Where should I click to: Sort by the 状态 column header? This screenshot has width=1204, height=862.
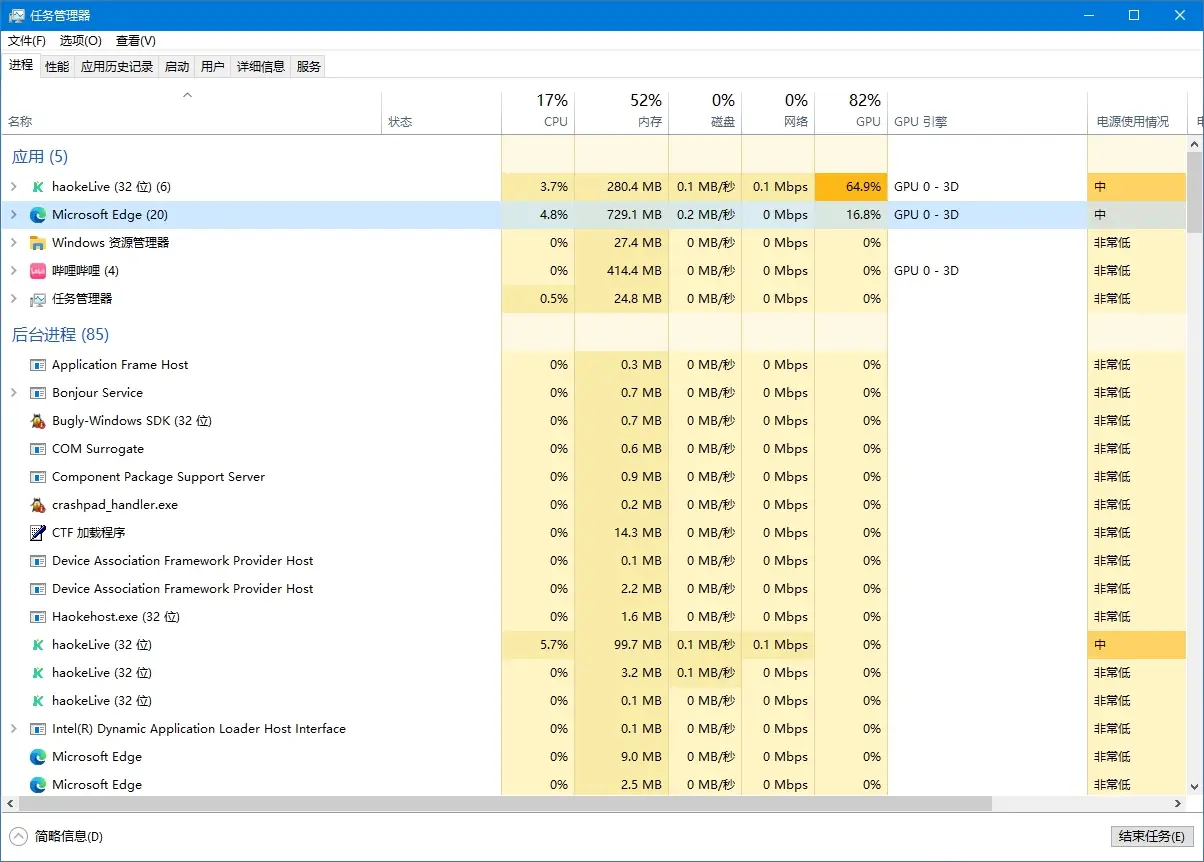pos(441,112)
